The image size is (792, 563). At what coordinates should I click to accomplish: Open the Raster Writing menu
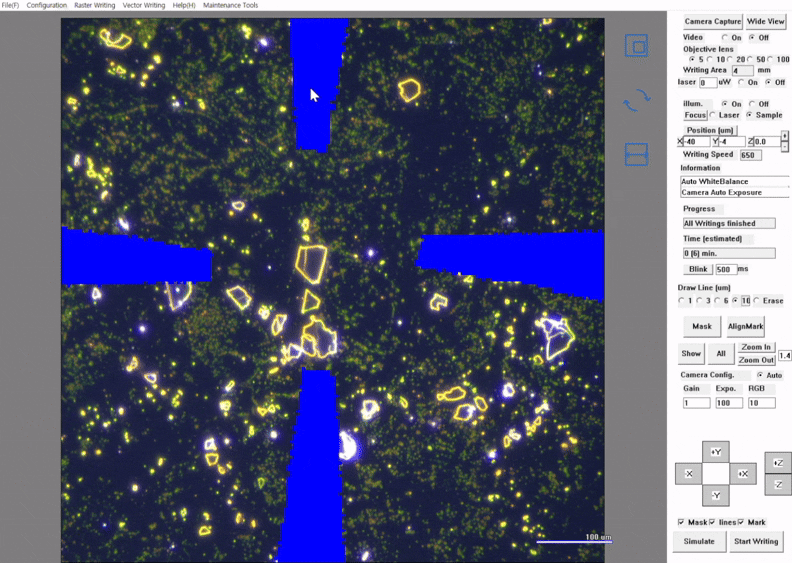click(94, 5)
